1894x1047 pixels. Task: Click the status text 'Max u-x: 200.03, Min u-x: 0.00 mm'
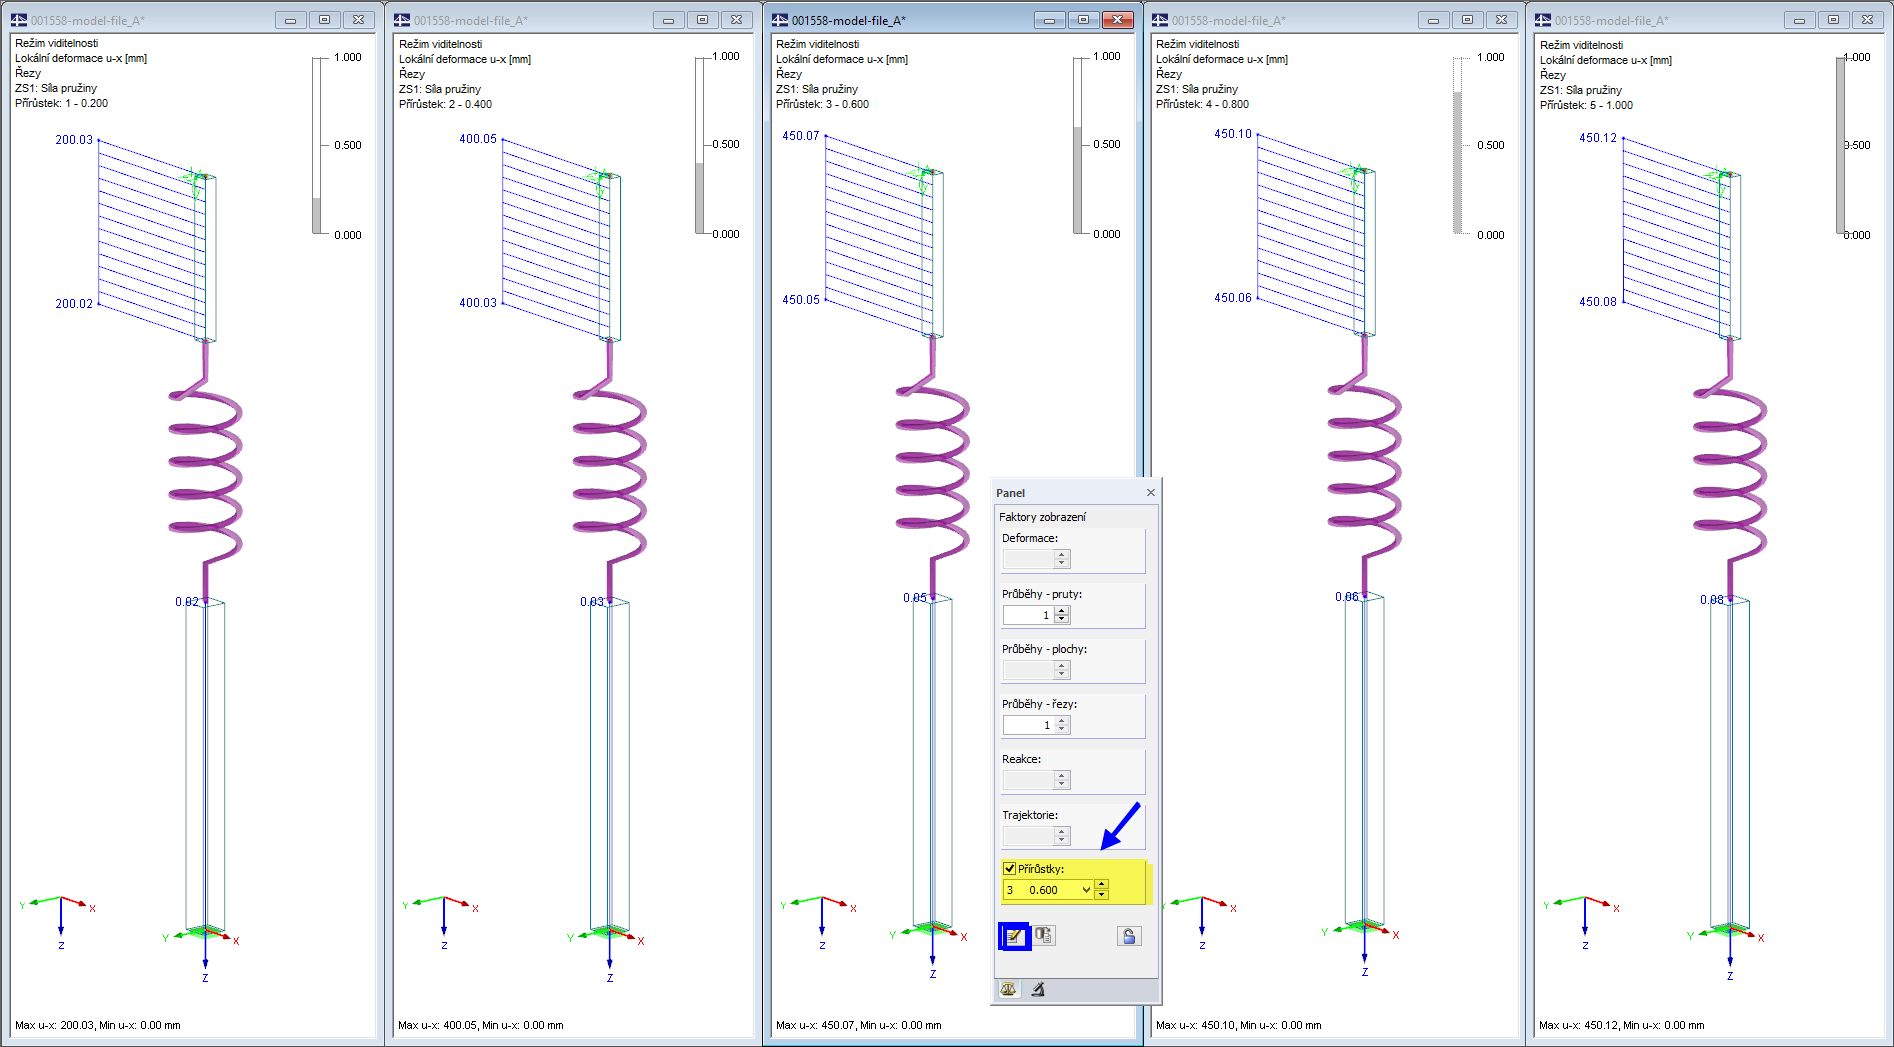(x=98, y=1025)
